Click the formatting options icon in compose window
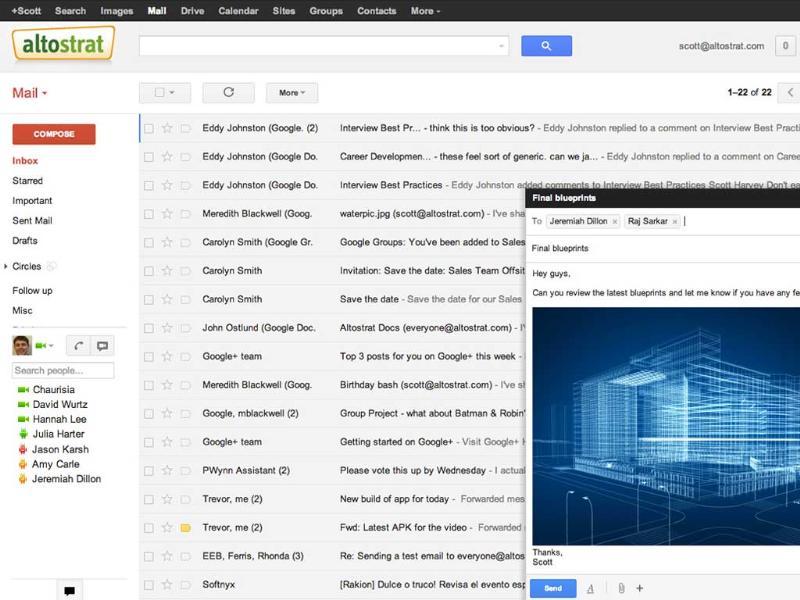This screenshot has height=600, width=800. click(x=590, y=589)
